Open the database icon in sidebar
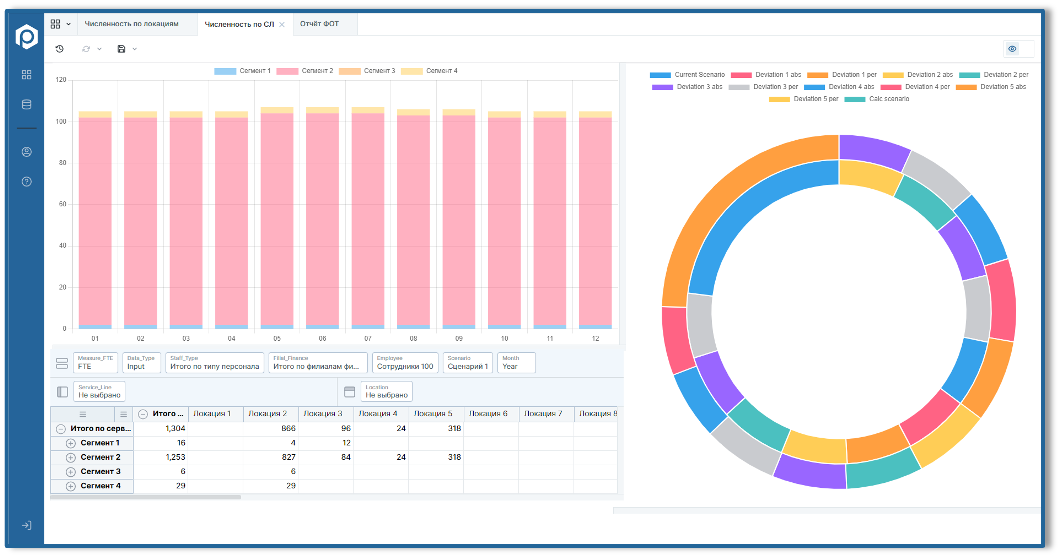This screenshot has width=1060, height=558. coord(26,104)
